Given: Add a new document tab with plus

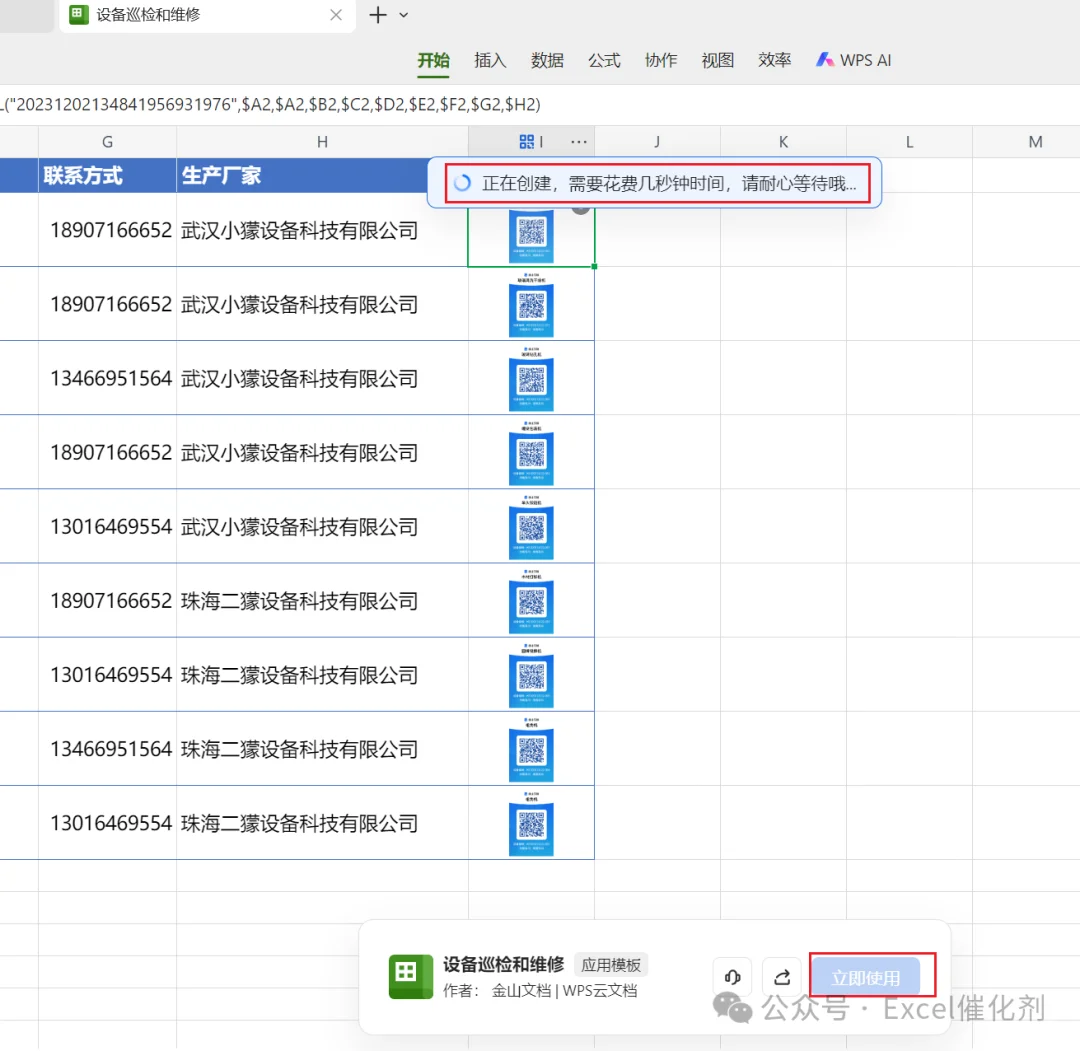Looking at the screenshot, I should (x=378, y=14).
